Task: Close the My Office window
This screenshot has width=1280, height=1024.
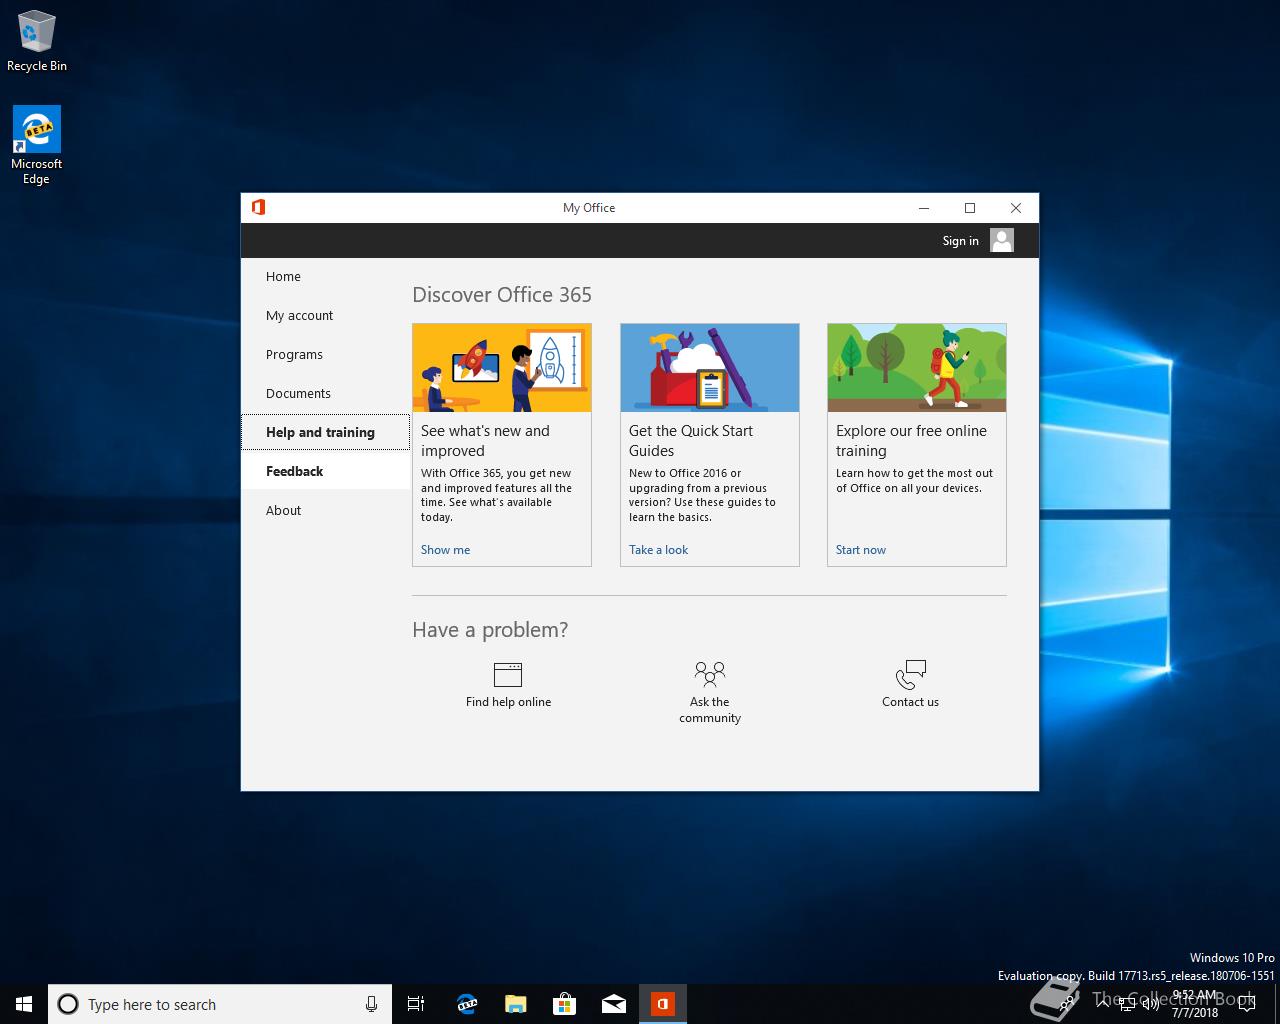Action: pos(1016,208)
